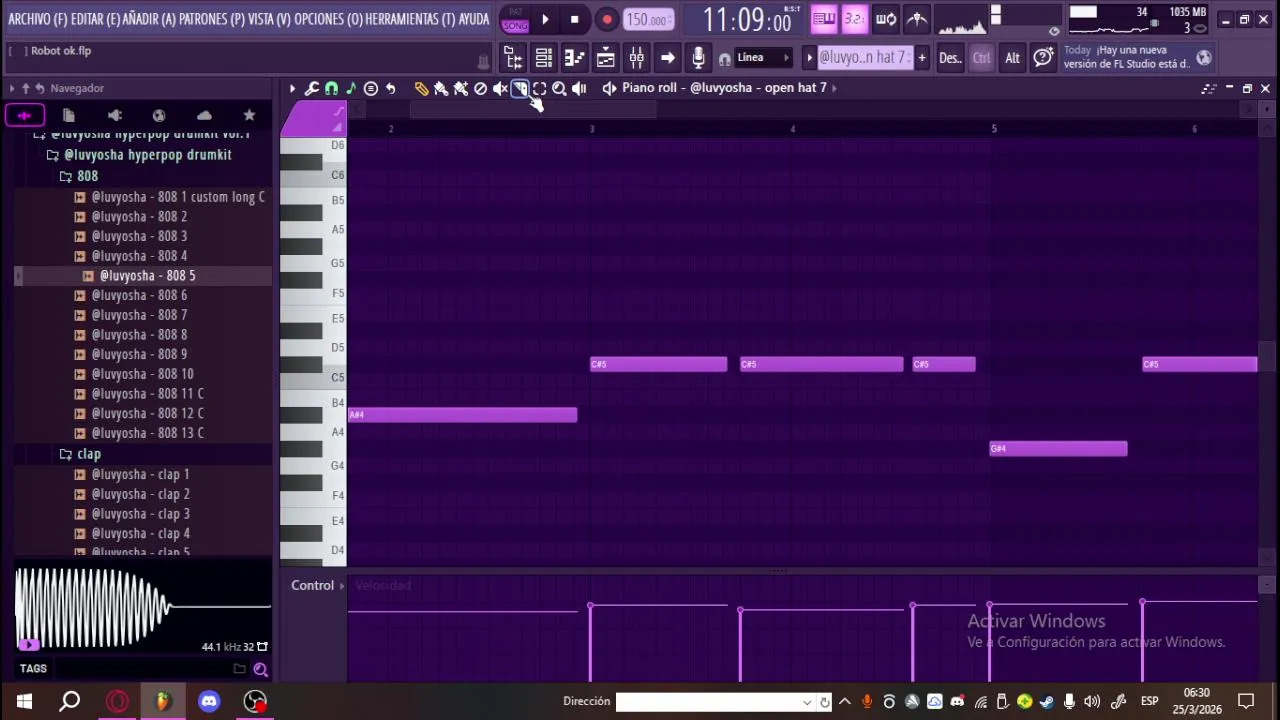Viewport: 1280px width, 720px height.
Task: Select @luvyosha - 808 5 sample
Action: (147, 275)
